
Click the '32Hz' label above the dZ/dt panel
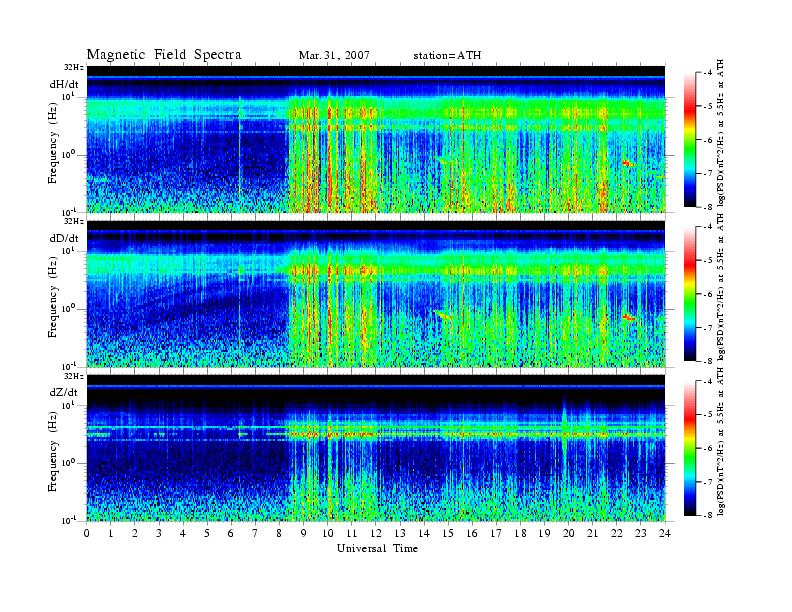[x=74, y=376]
